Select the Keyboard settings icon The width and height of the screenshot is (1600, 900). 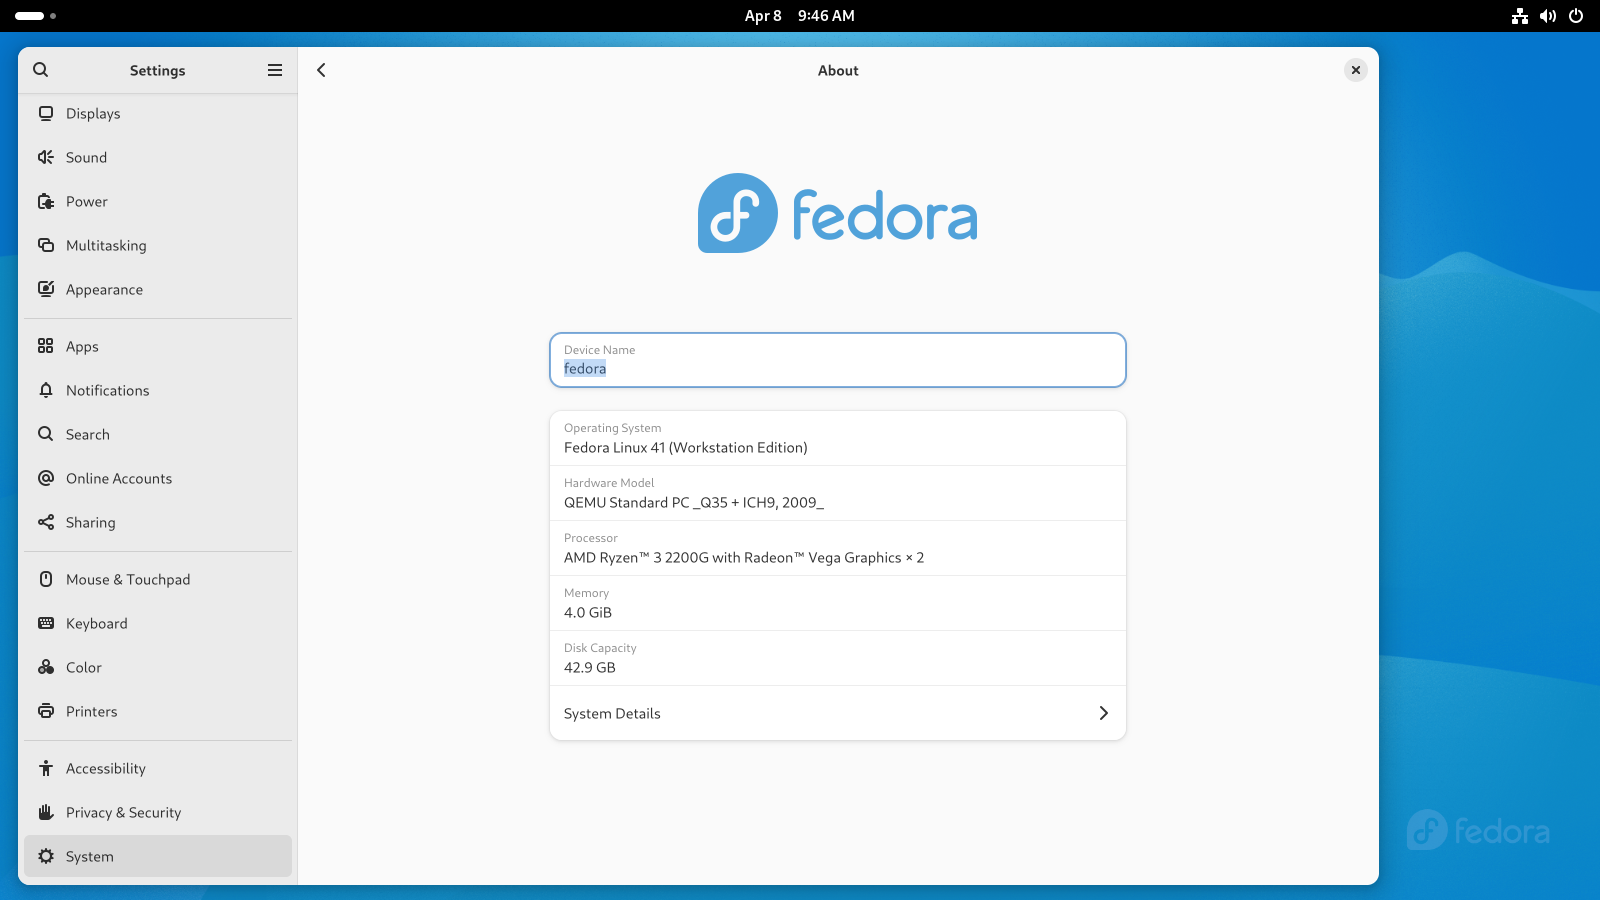[x=46, y=623]
